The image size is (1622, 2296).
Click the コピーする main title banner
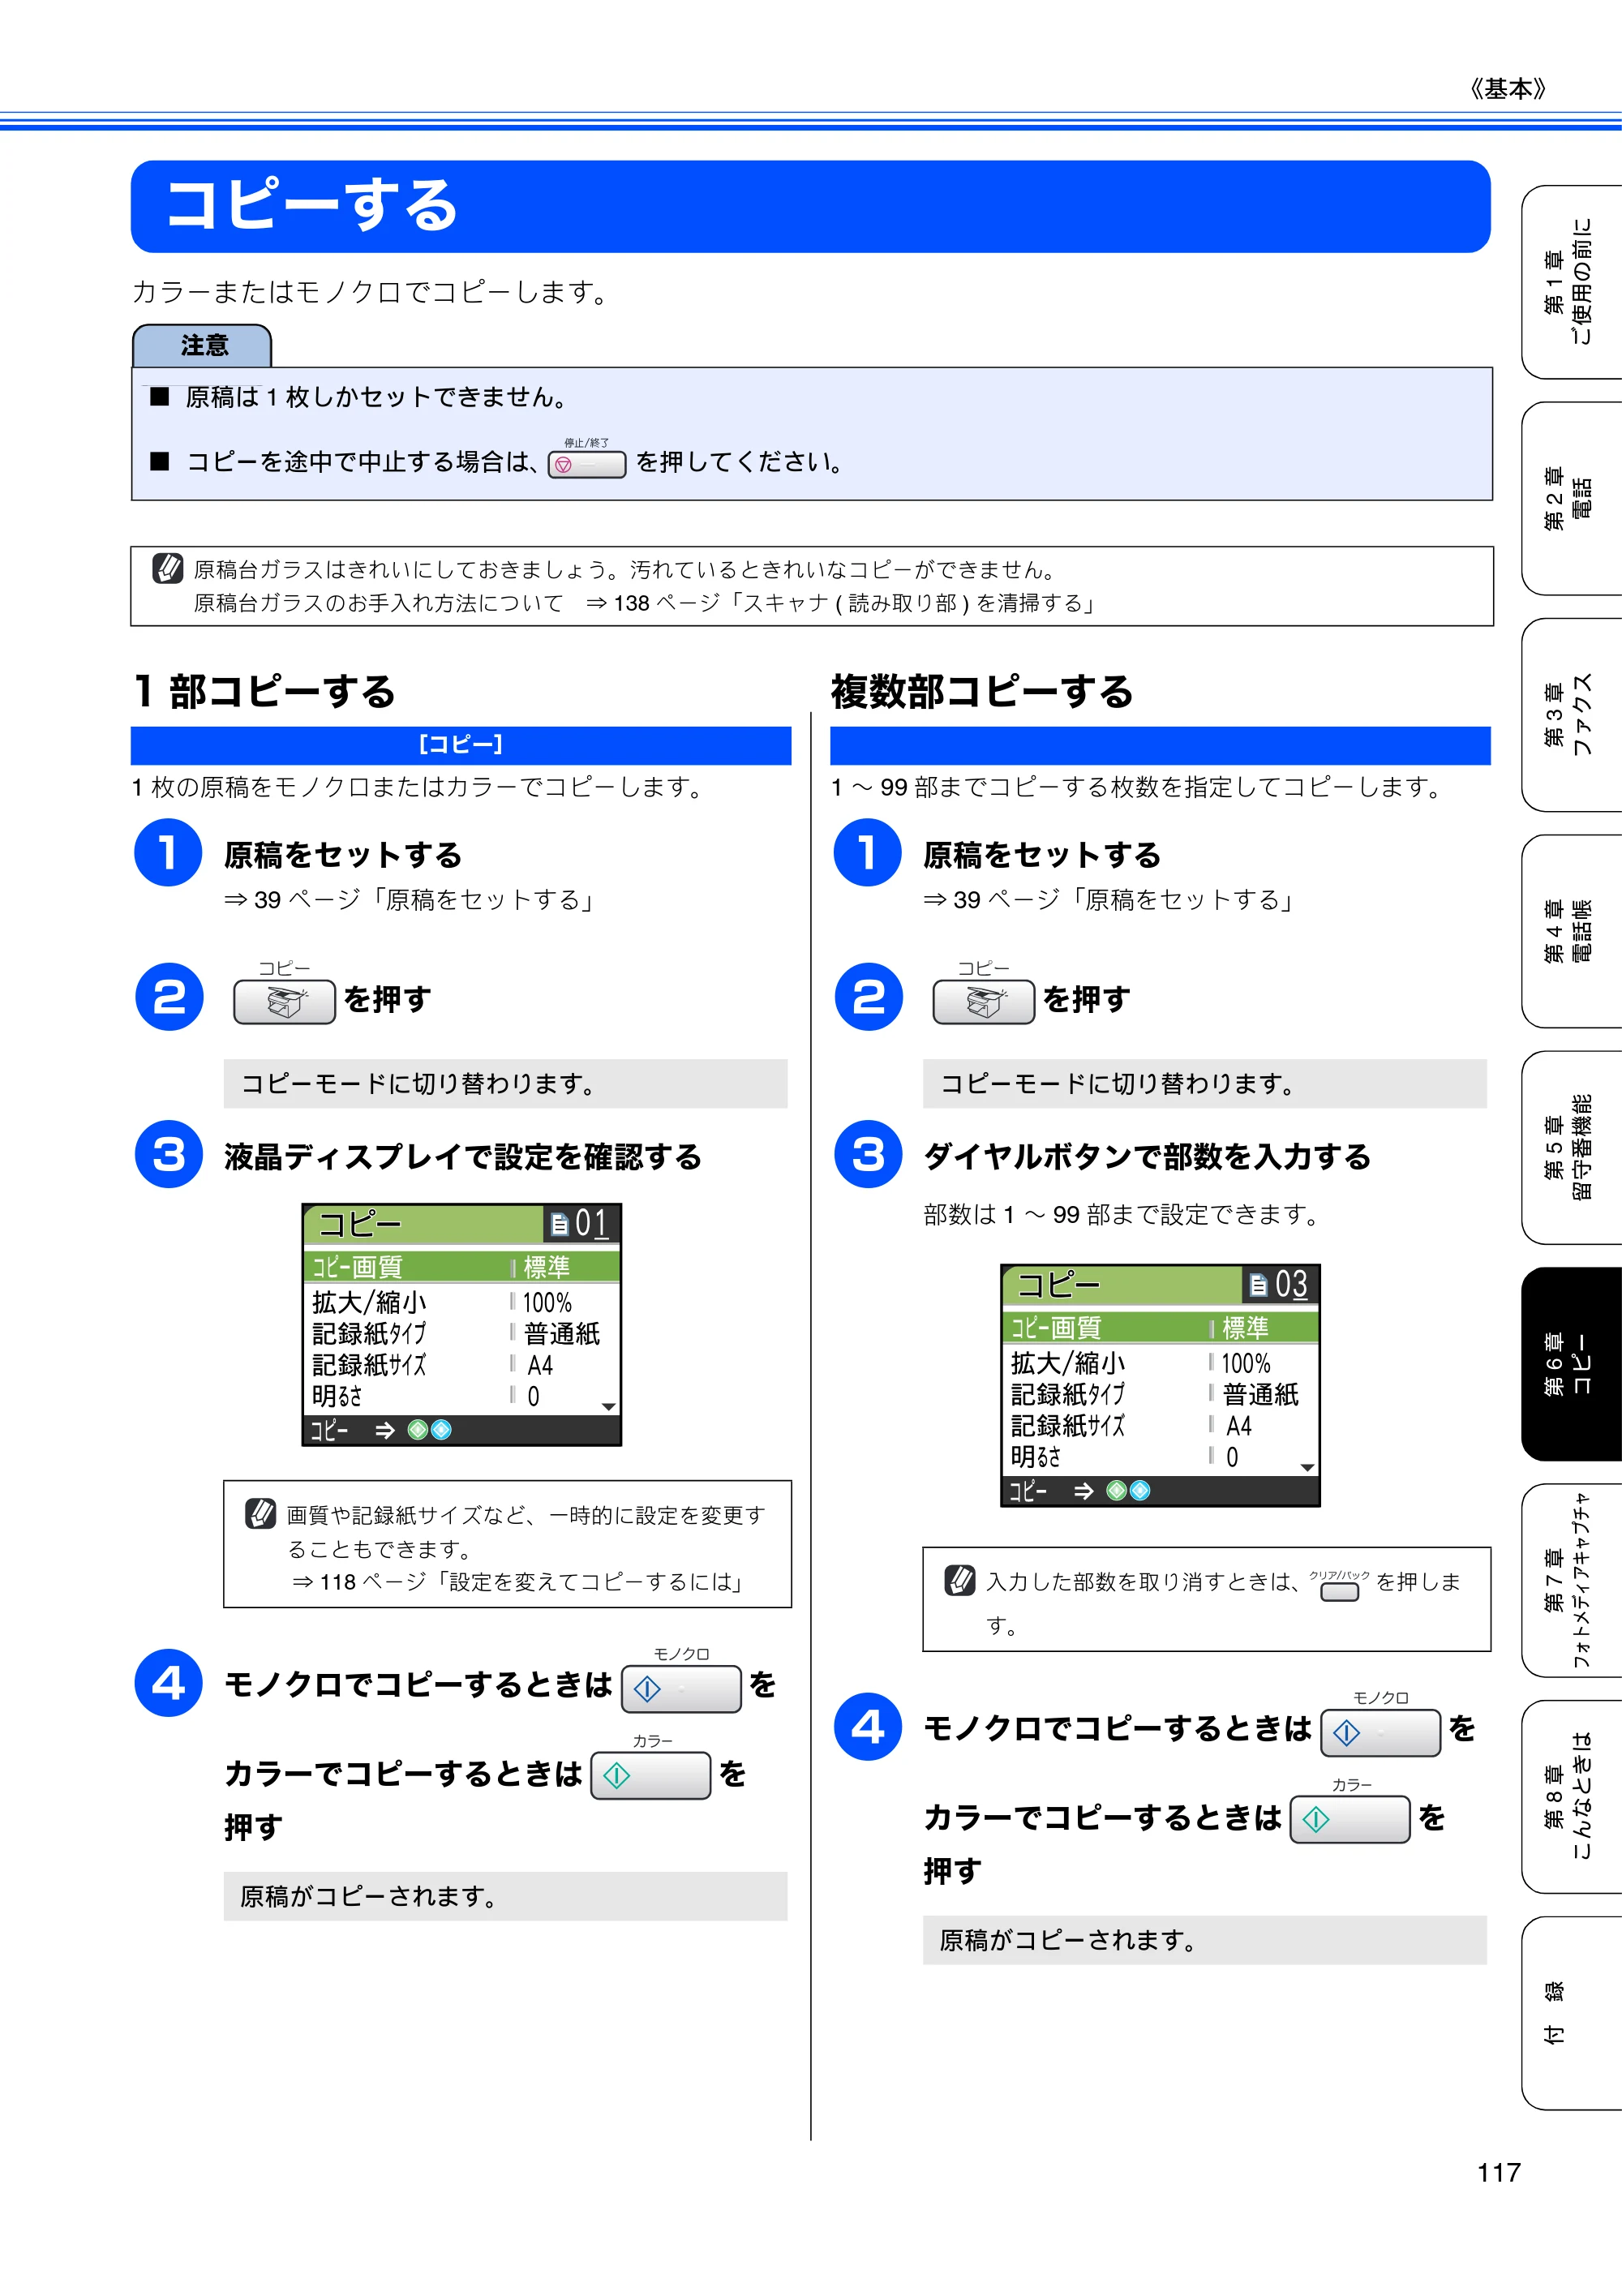click(x=810, y=206)
